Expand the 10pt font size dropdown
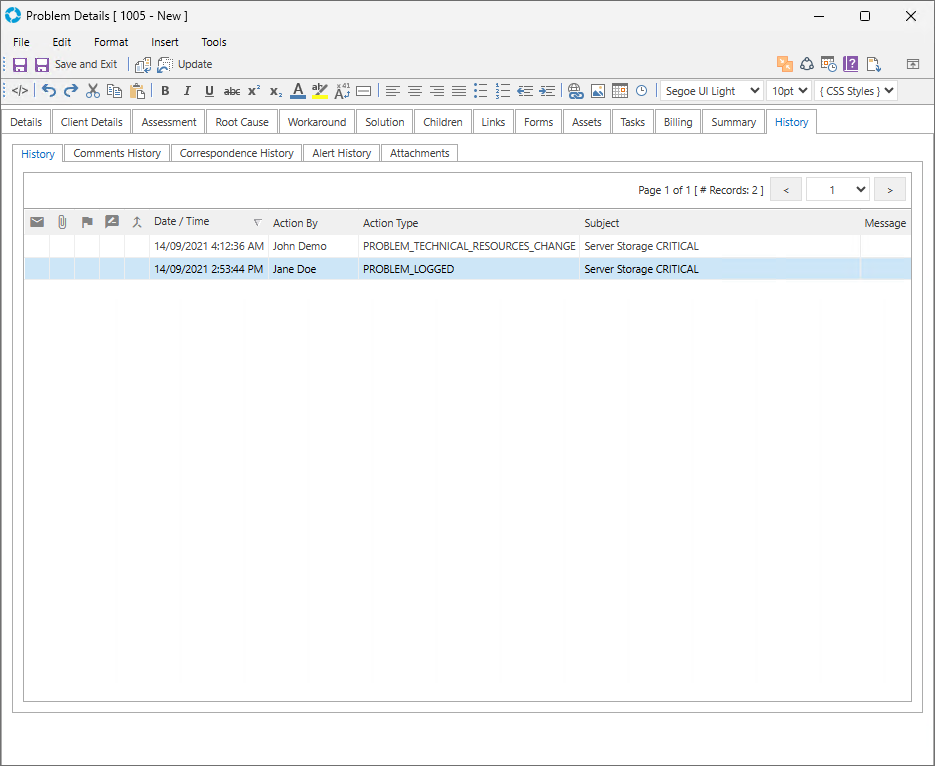Image resolution: width=935 pixels, height=766 pixels. pyautogui.click(x=788, y=91)
